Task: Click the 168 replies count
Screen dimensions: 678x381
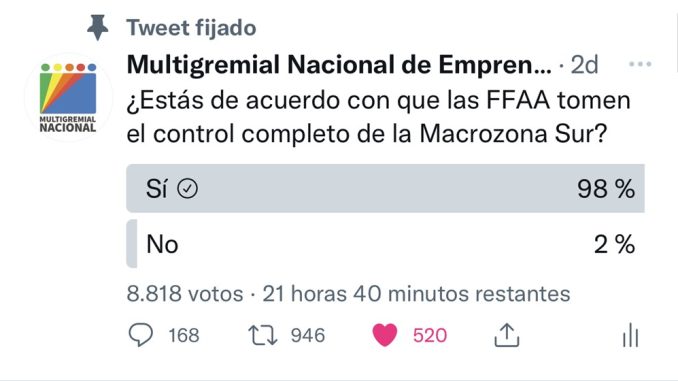Action: [x=184, y=336]
